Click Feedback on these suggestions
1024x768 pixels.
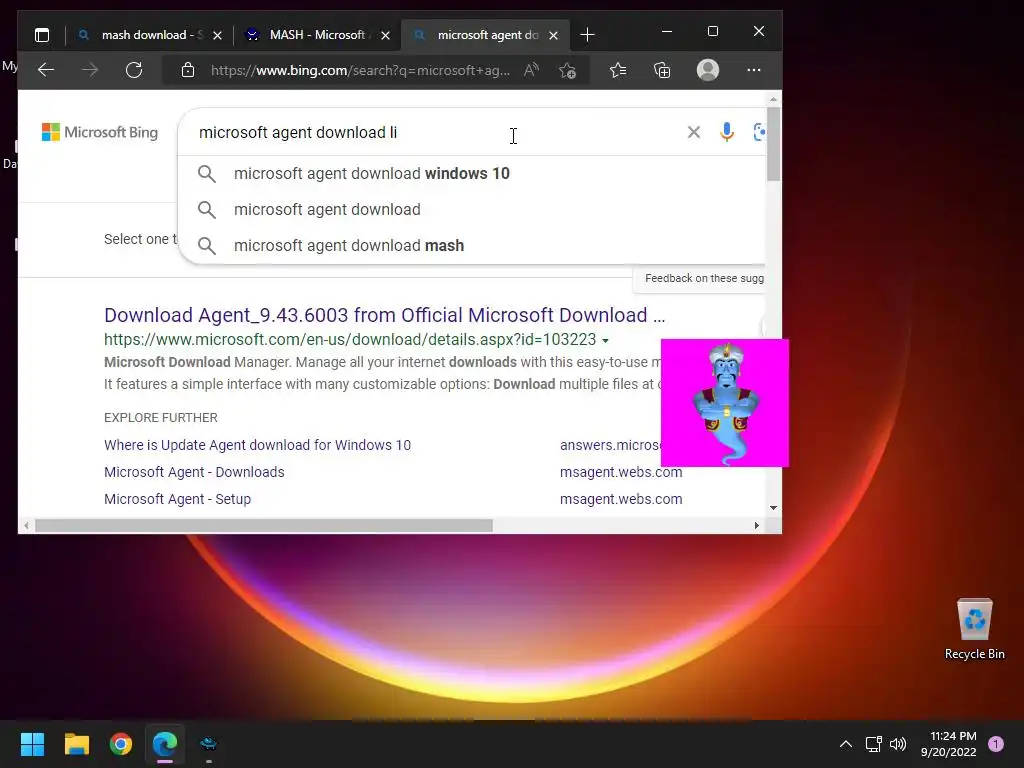[704, 278]
